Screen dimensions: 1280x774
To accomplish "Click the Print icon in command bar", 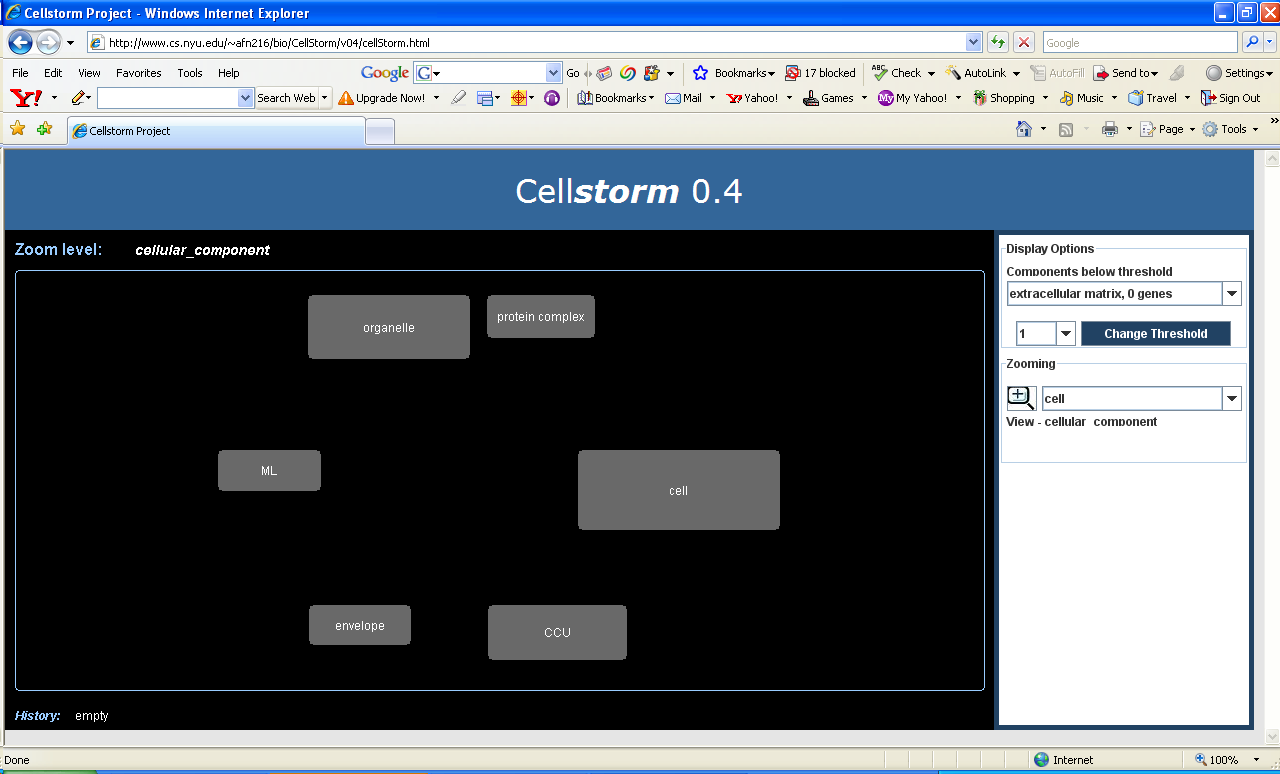I will click(x=1109, y=129).
